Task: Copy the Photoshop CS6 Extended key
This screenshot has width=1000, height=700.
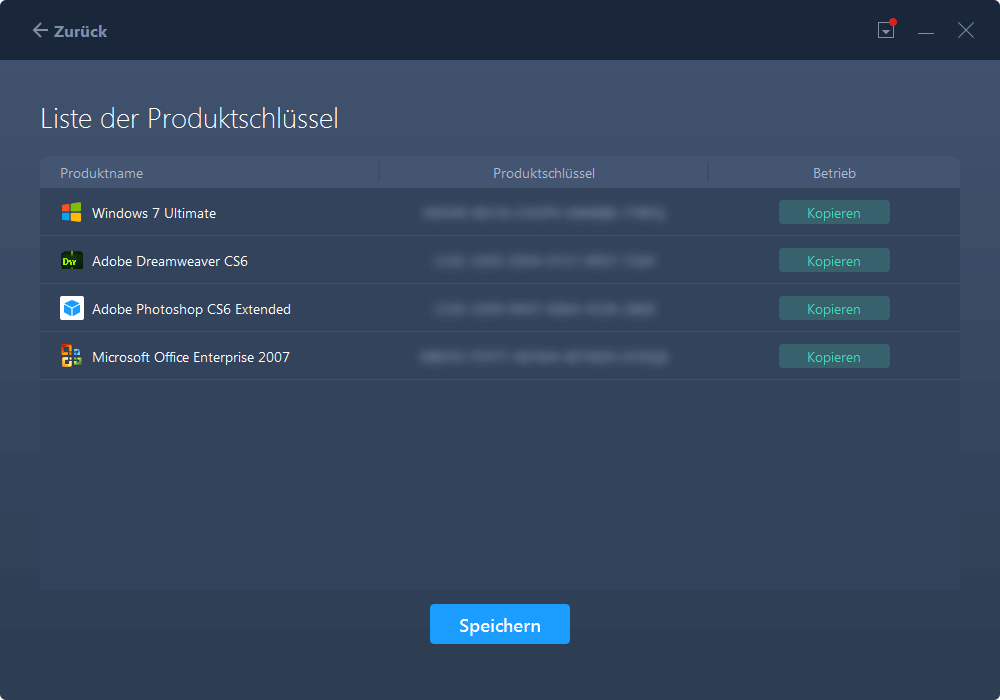Action: [x=834, y=308]
